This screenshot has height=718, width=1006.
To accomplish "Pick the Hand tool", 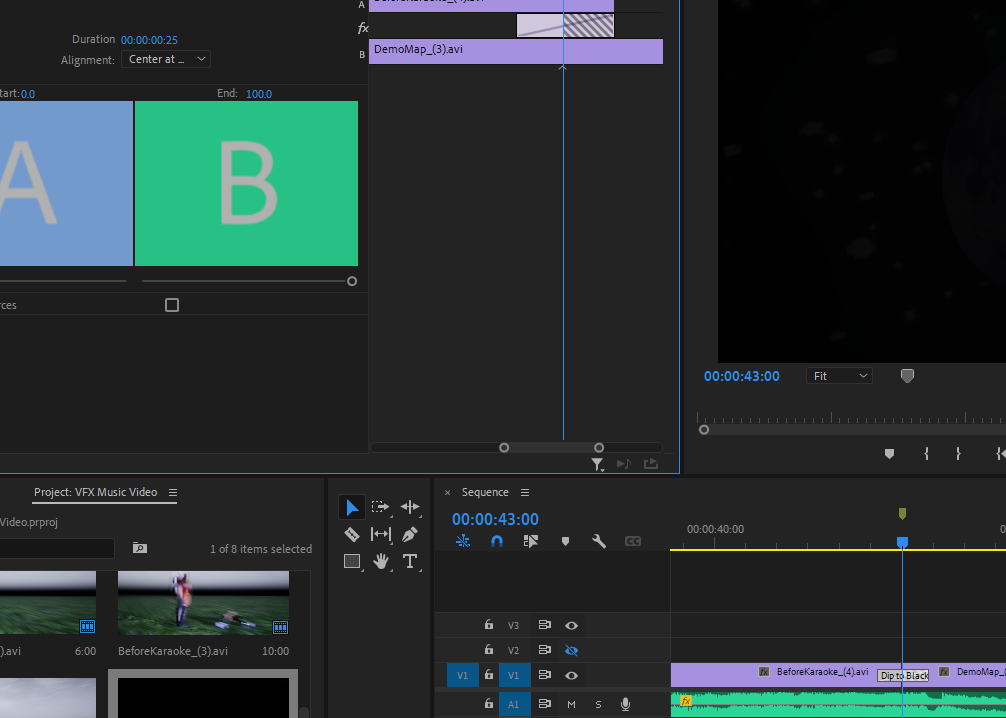I will point(381,561).
